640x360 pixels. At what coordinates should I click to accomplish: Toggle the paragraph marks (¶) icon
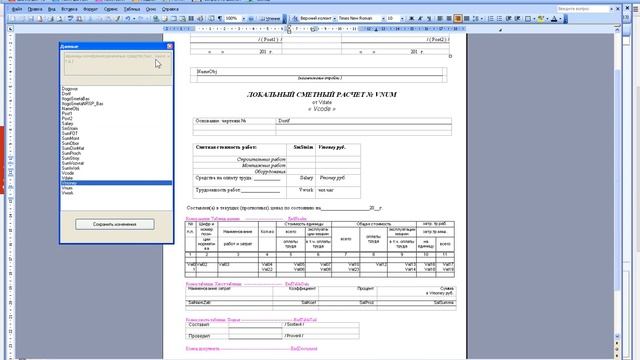coord(220,19)
